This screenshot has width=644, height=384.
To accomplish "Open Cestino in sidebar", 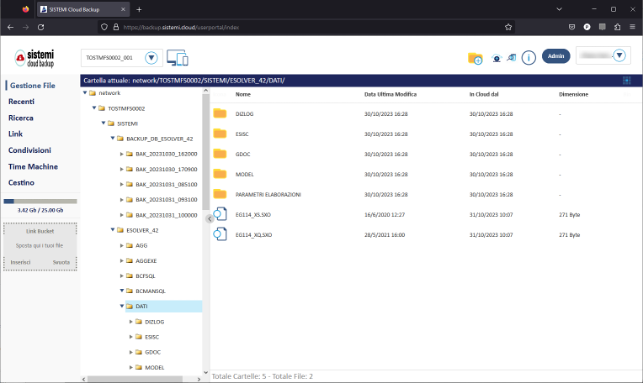I will 21,183.
